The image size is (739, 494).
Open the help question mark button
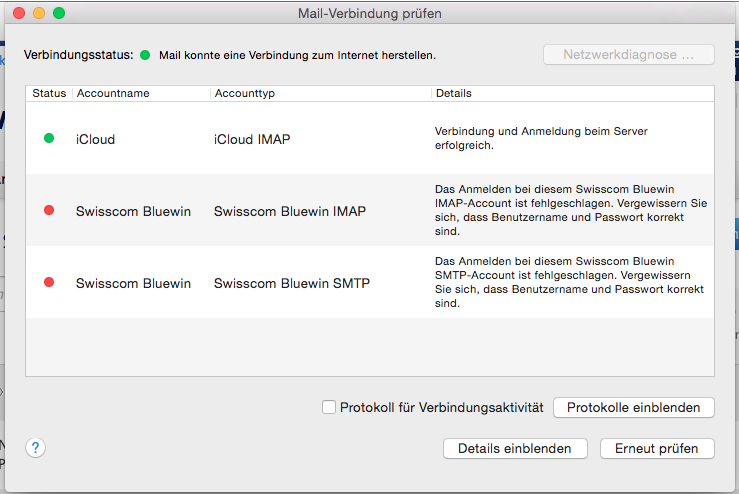(x=35, y=447)
